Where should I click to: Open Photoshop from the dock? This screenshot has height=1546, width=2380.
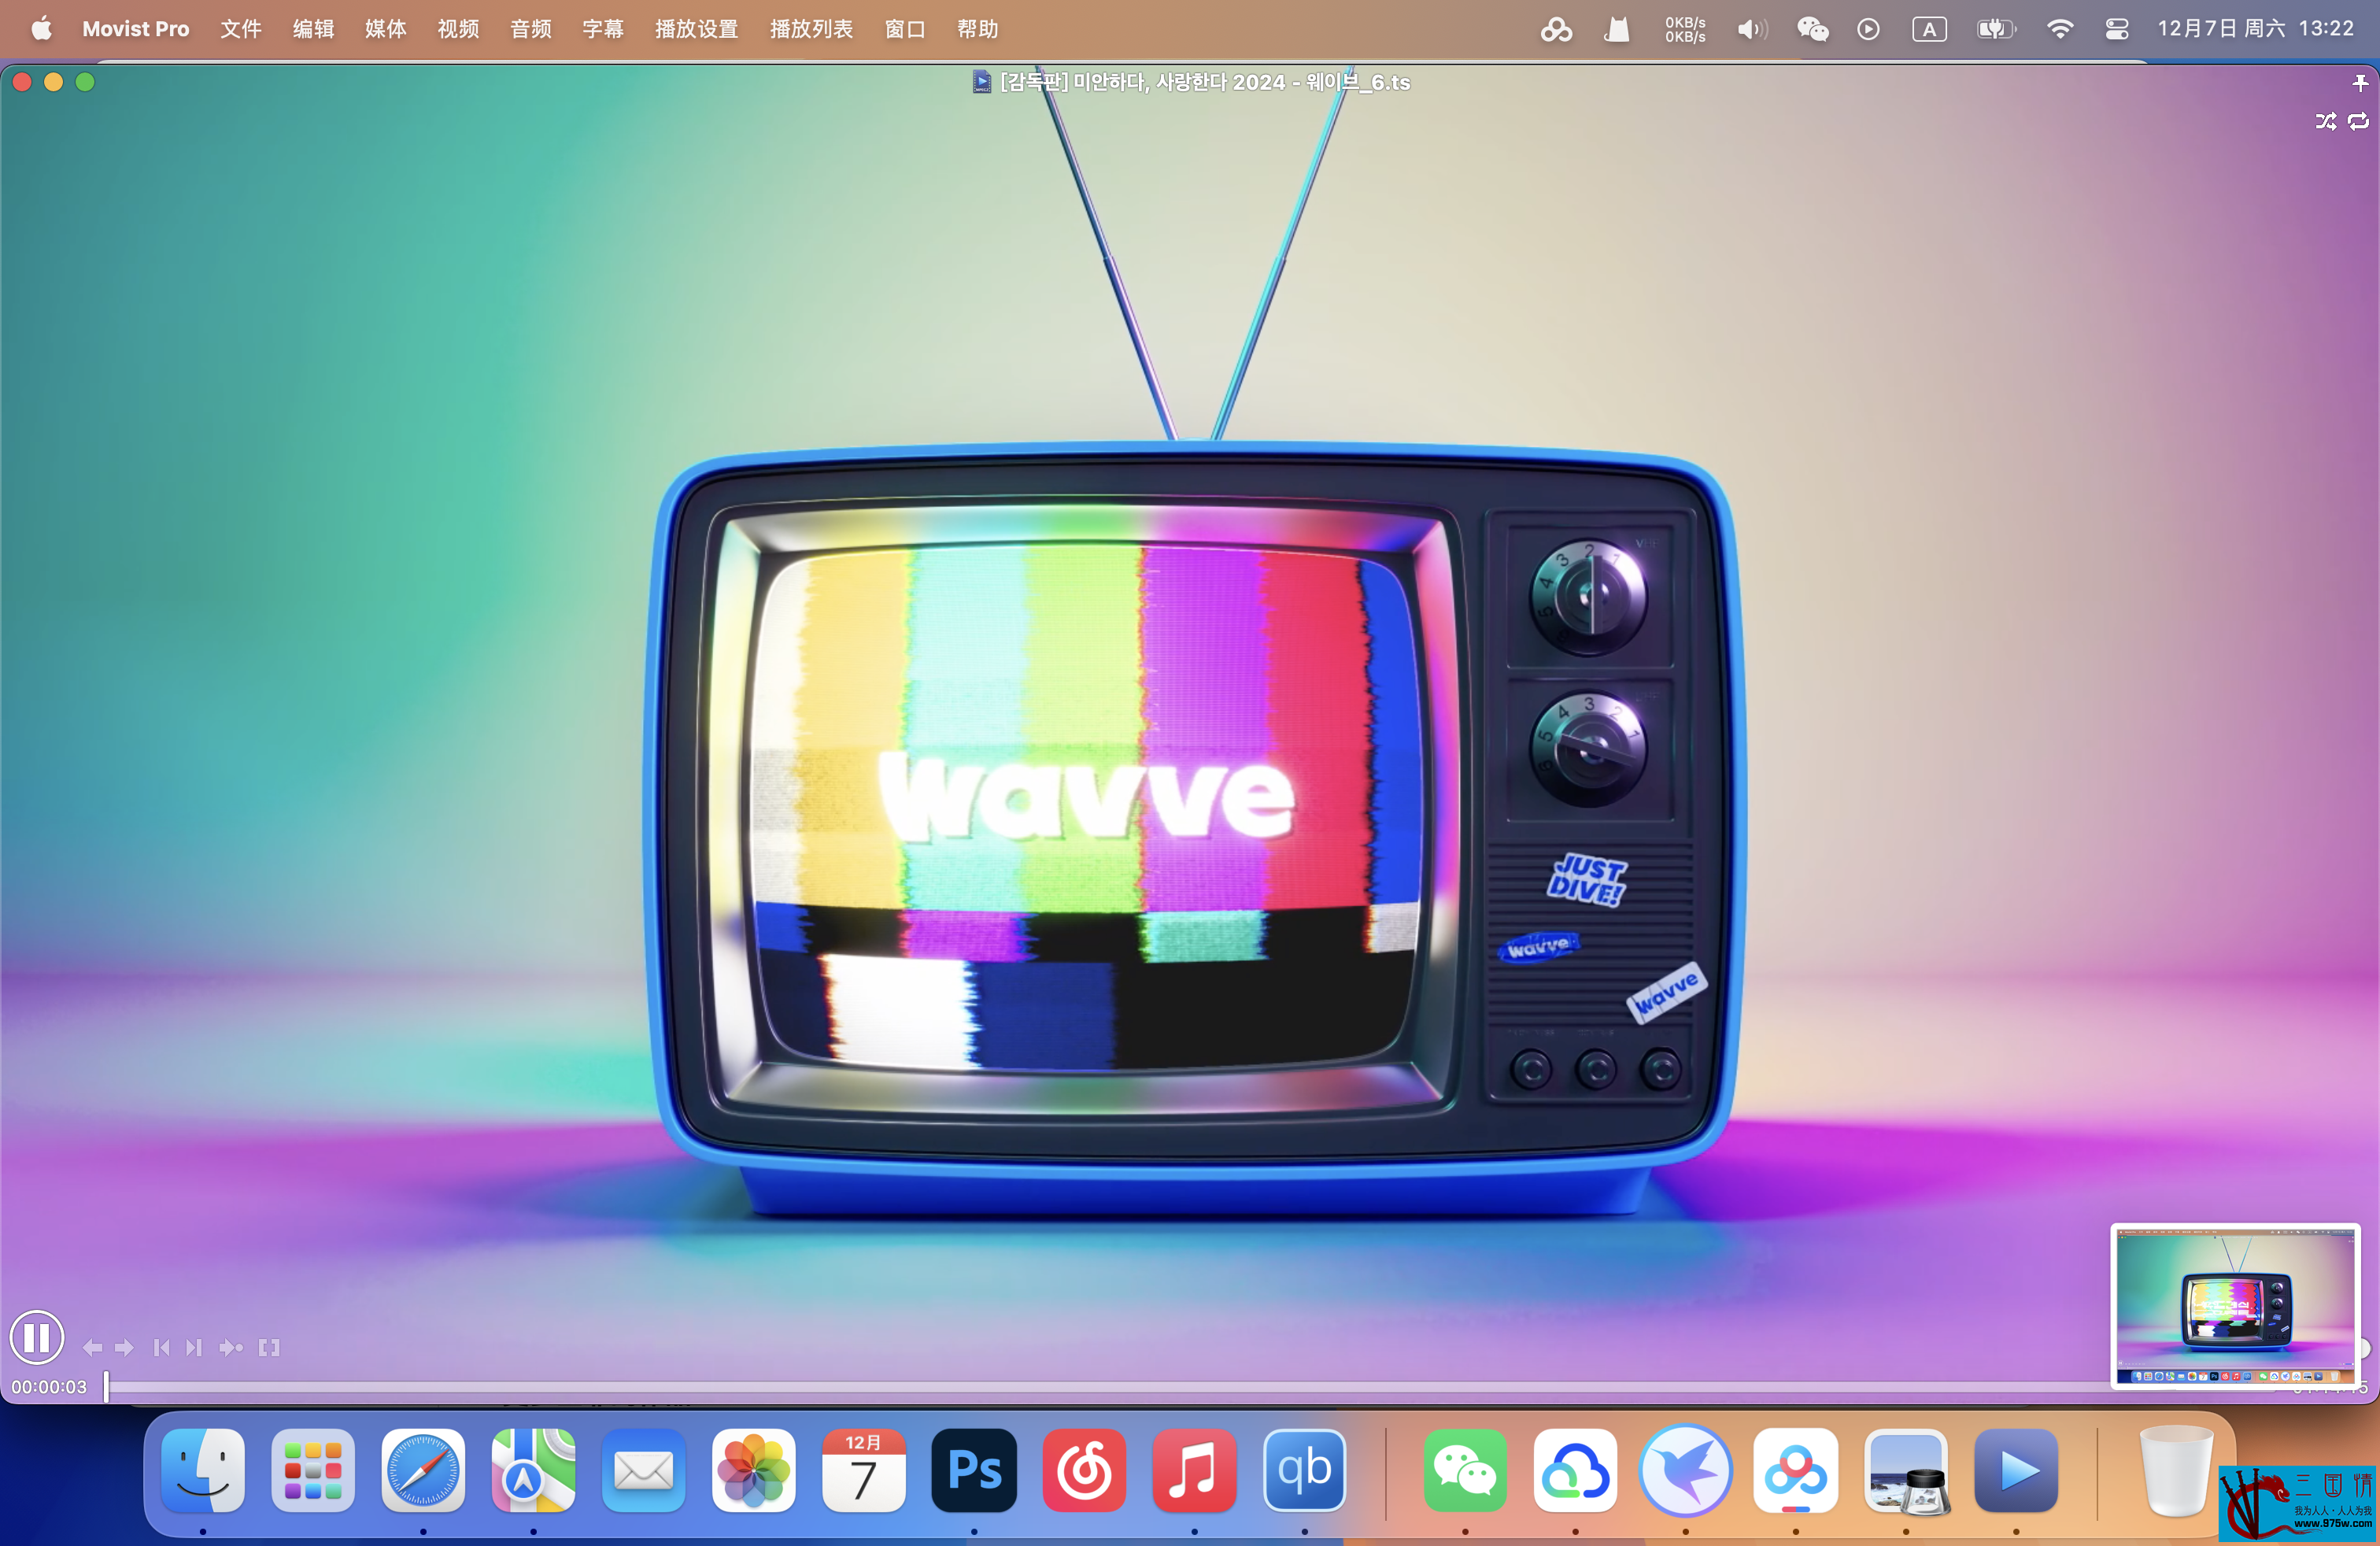click(974, 1470)
